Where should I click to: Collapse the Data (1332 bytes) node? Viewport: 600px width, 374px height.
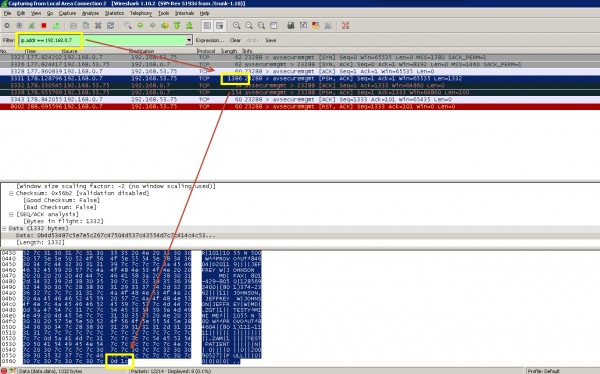coord(4,228)
